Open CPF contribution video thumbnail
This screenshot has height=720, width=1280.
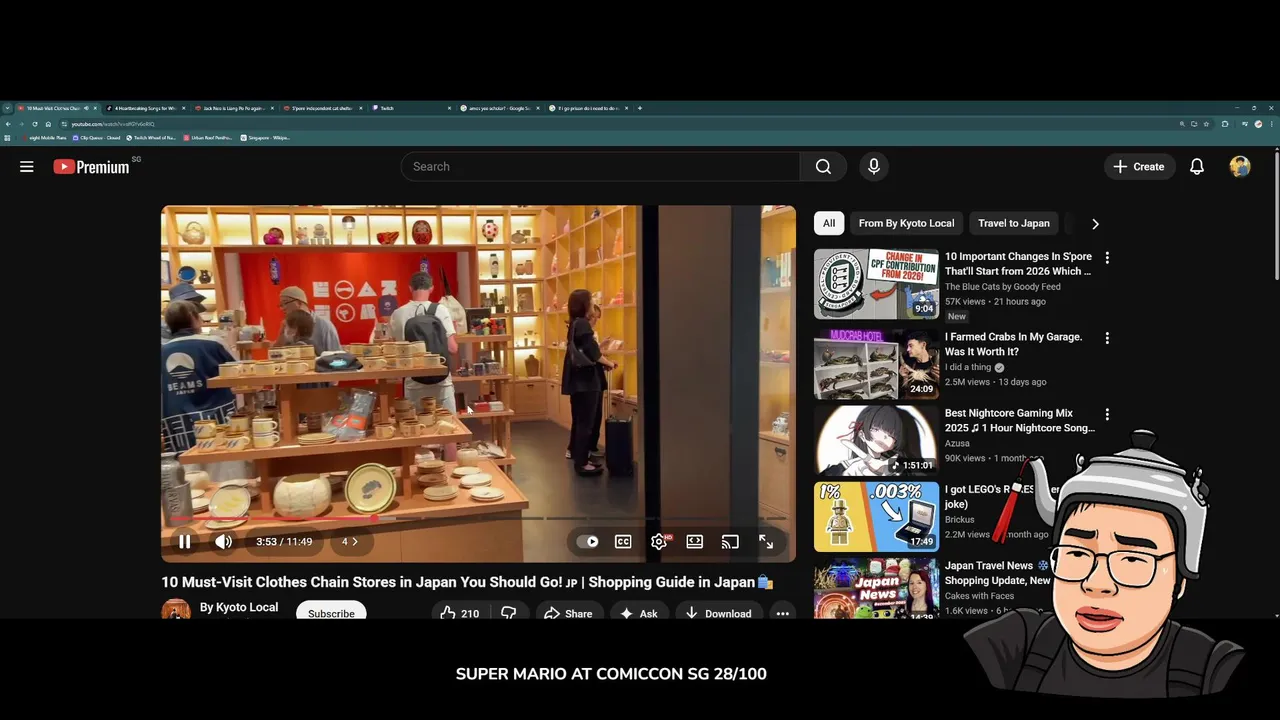click(x=876, y=284)
